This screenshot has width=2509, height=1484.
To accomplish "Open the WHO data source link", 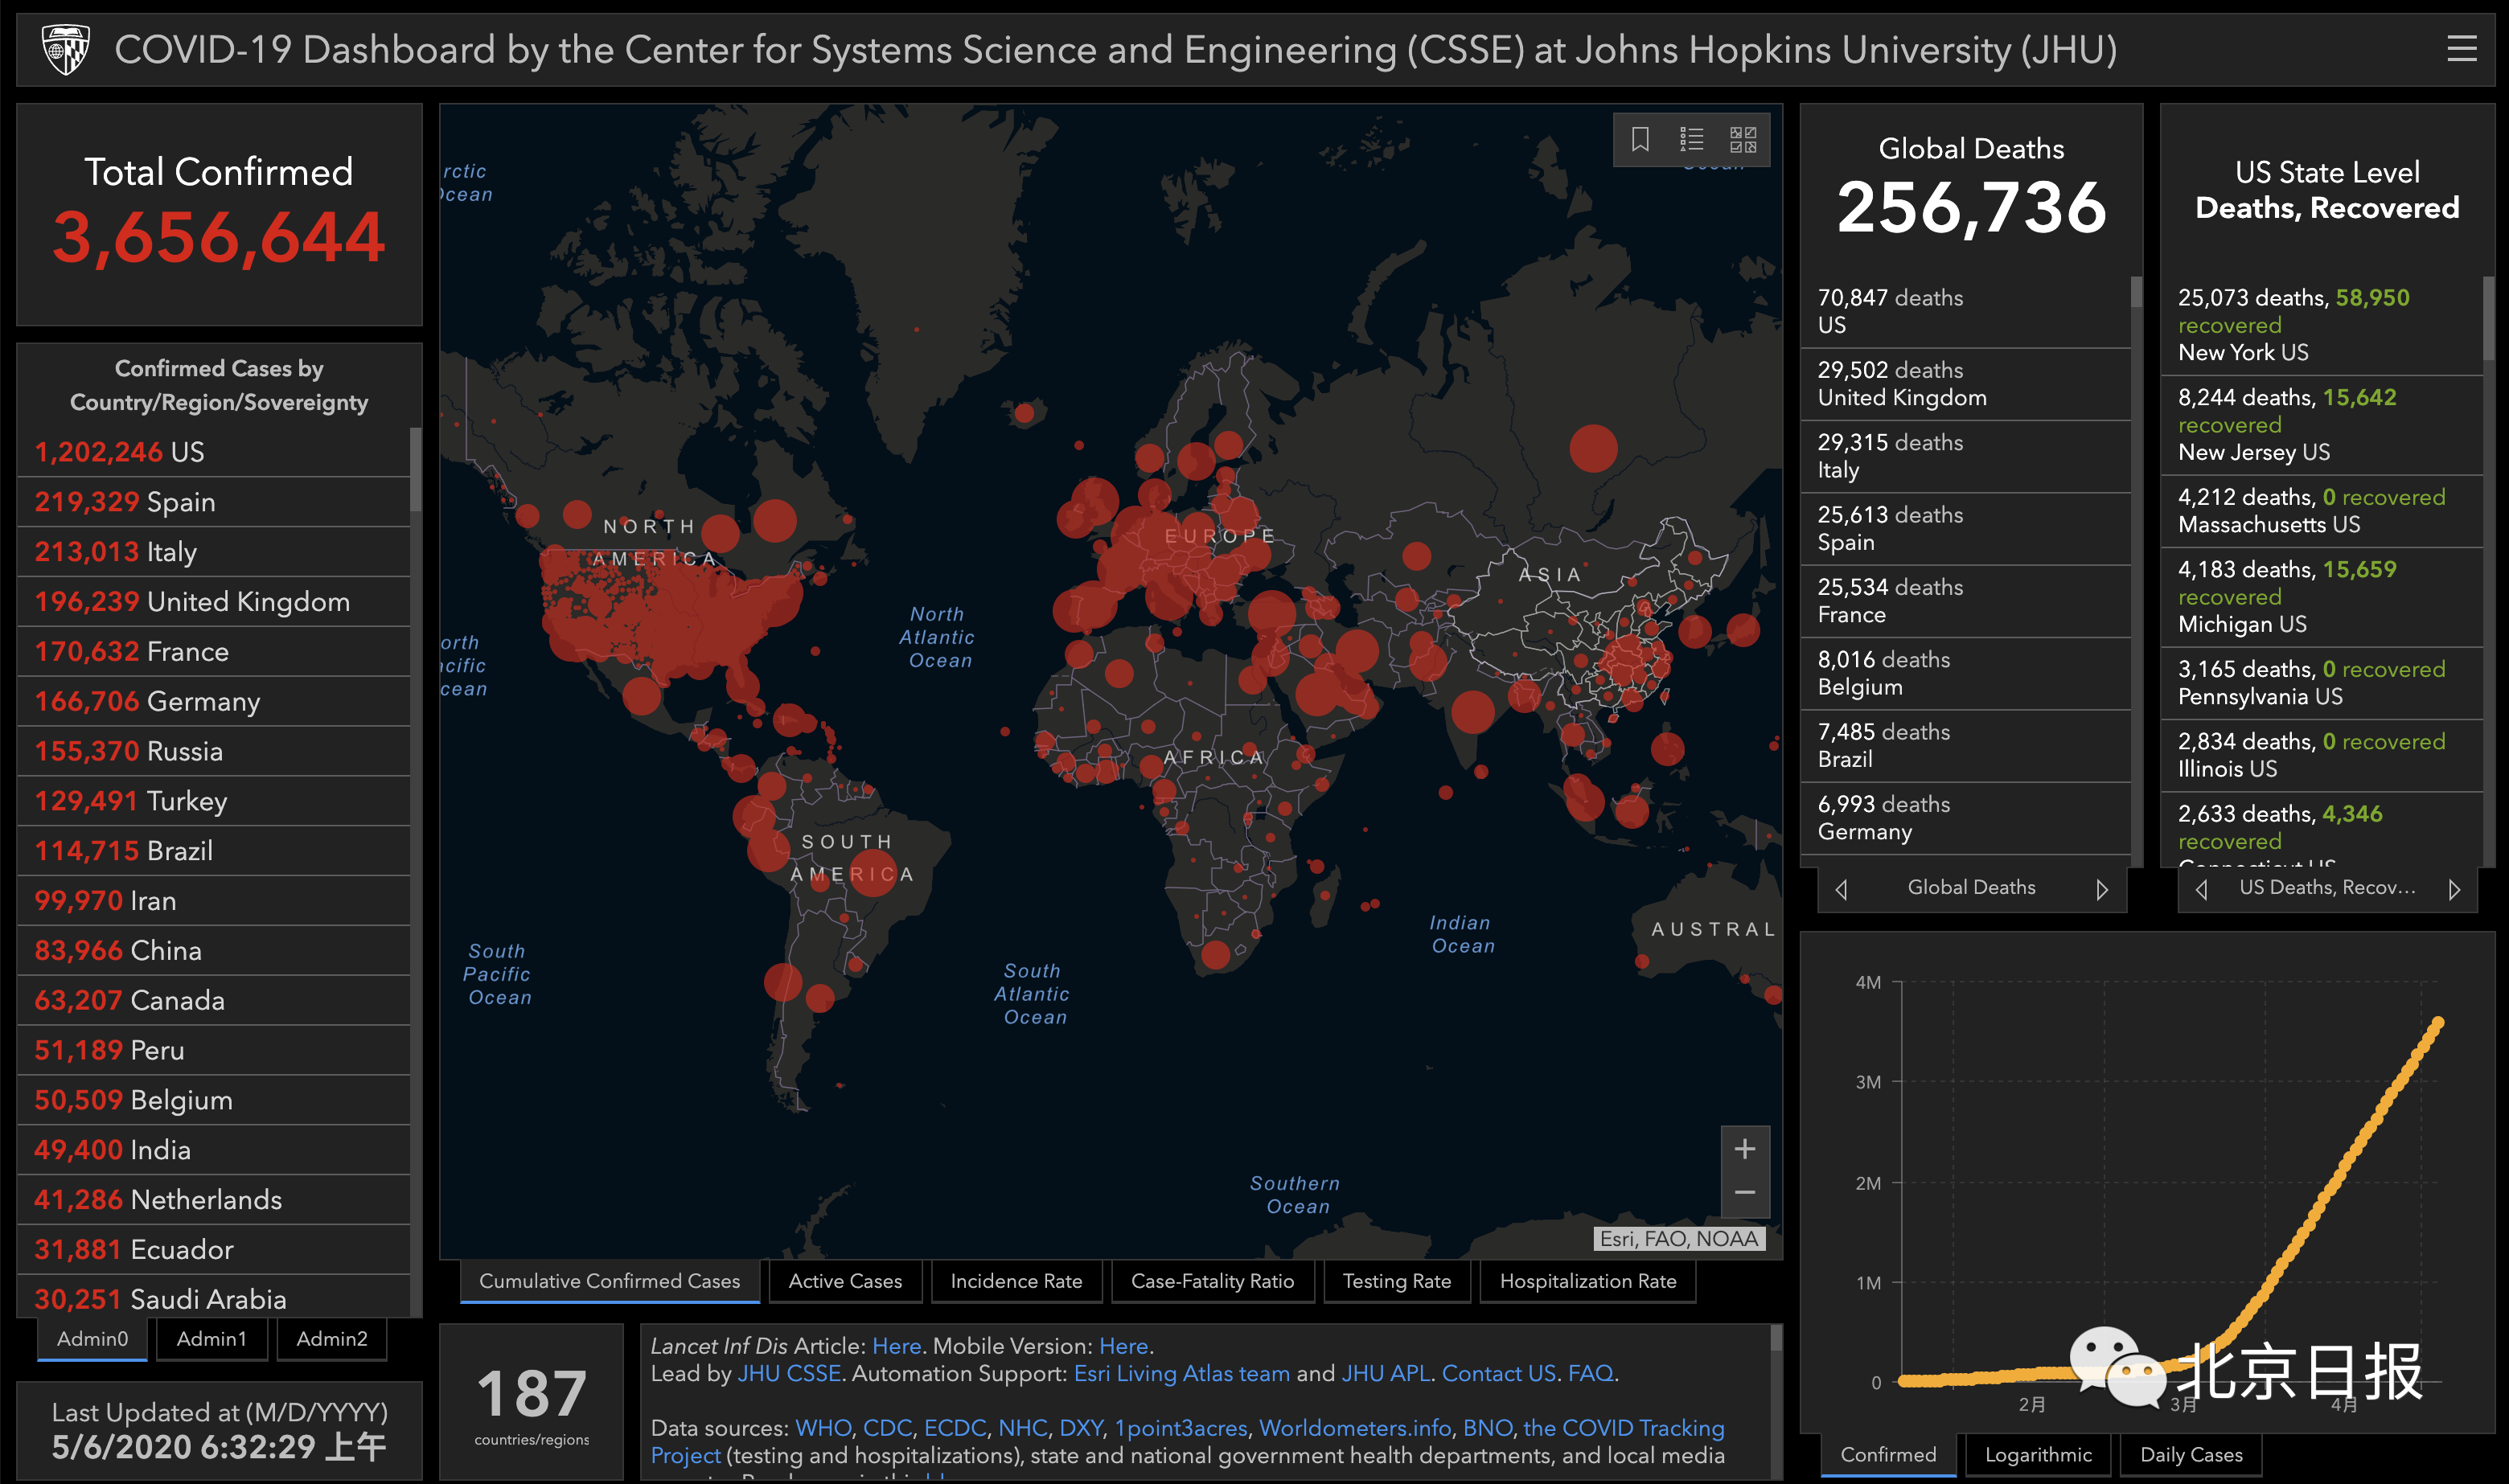I will pos(824,1428).
